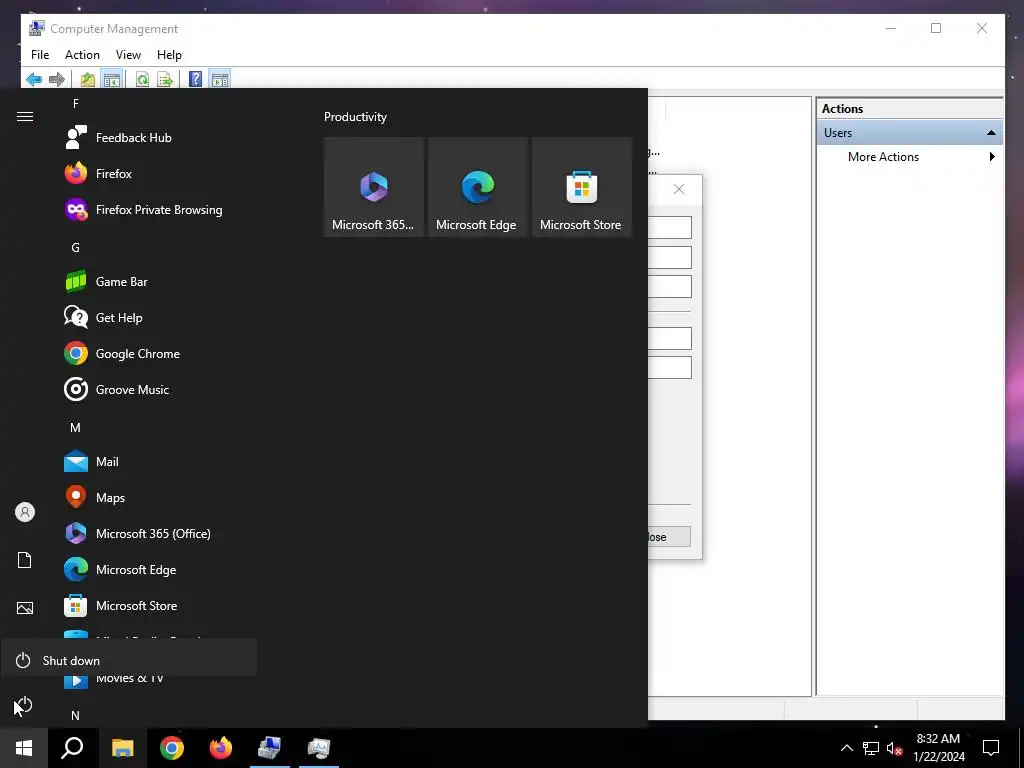Click the Power icon in Start sidebar
1024x768 pixels.
tap(25, 705)
